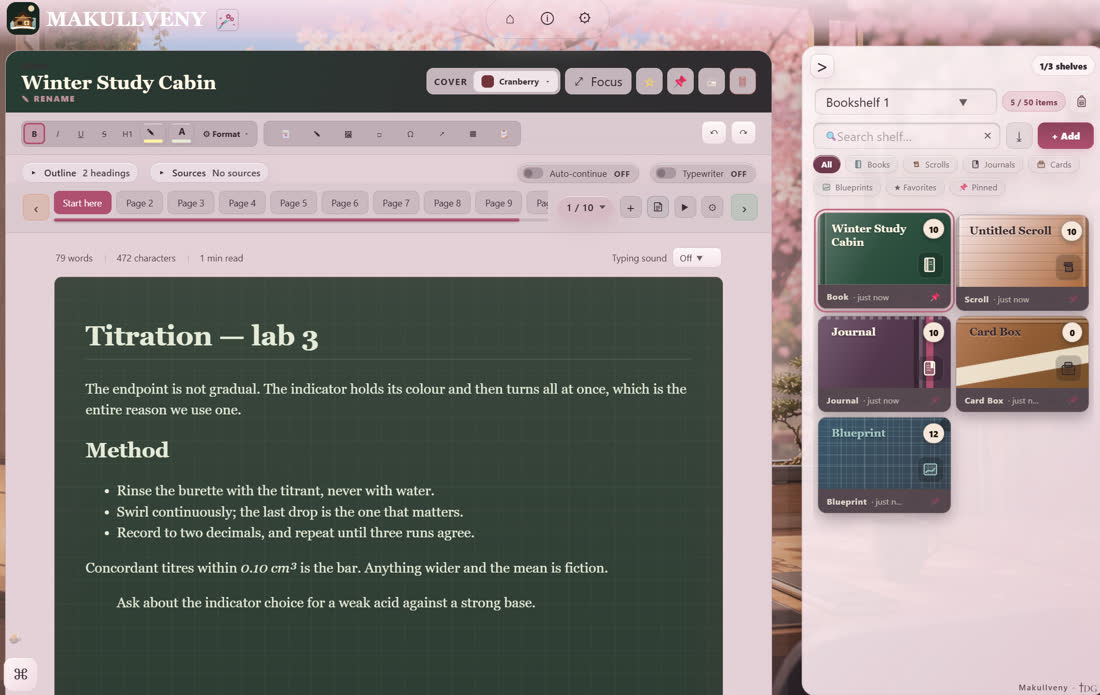Filter shelf to All items
Viewport: 1100px width, 695px height.
pyautogui.click(x=826, y=165)
